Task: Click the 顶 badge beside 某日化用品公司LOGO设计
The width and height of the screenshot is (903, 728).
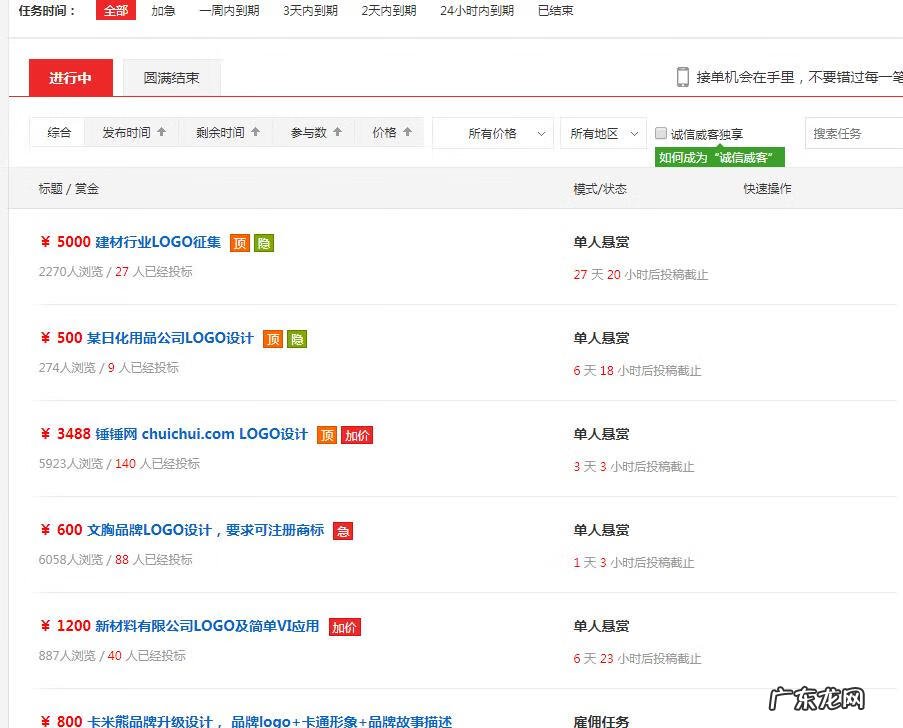Action: click(273, 339)
